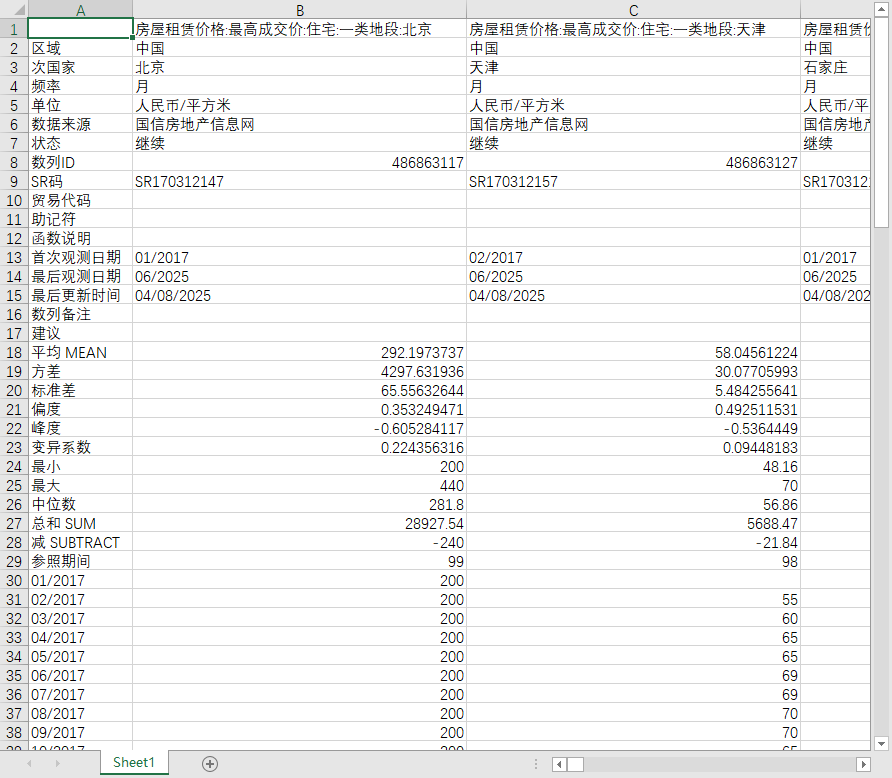Click the Beijing series title cell

pyautogui.click(x=300, y=29)
